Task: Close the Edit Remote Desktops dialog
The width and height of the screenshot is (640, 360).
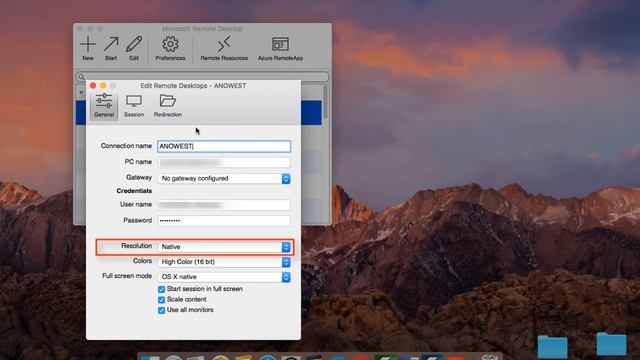Action: [x=93, y=85]
